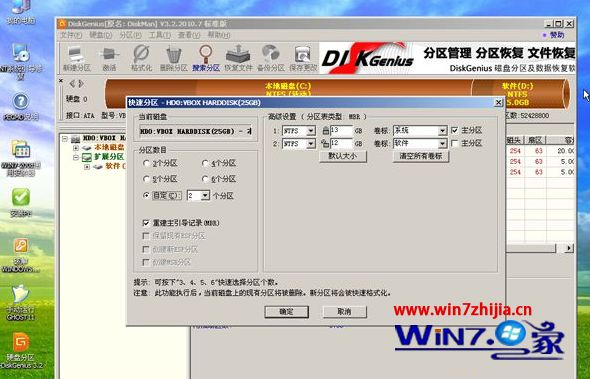
Task: Toggle 主分区 checkbox for partition 2
Action: 455,143
